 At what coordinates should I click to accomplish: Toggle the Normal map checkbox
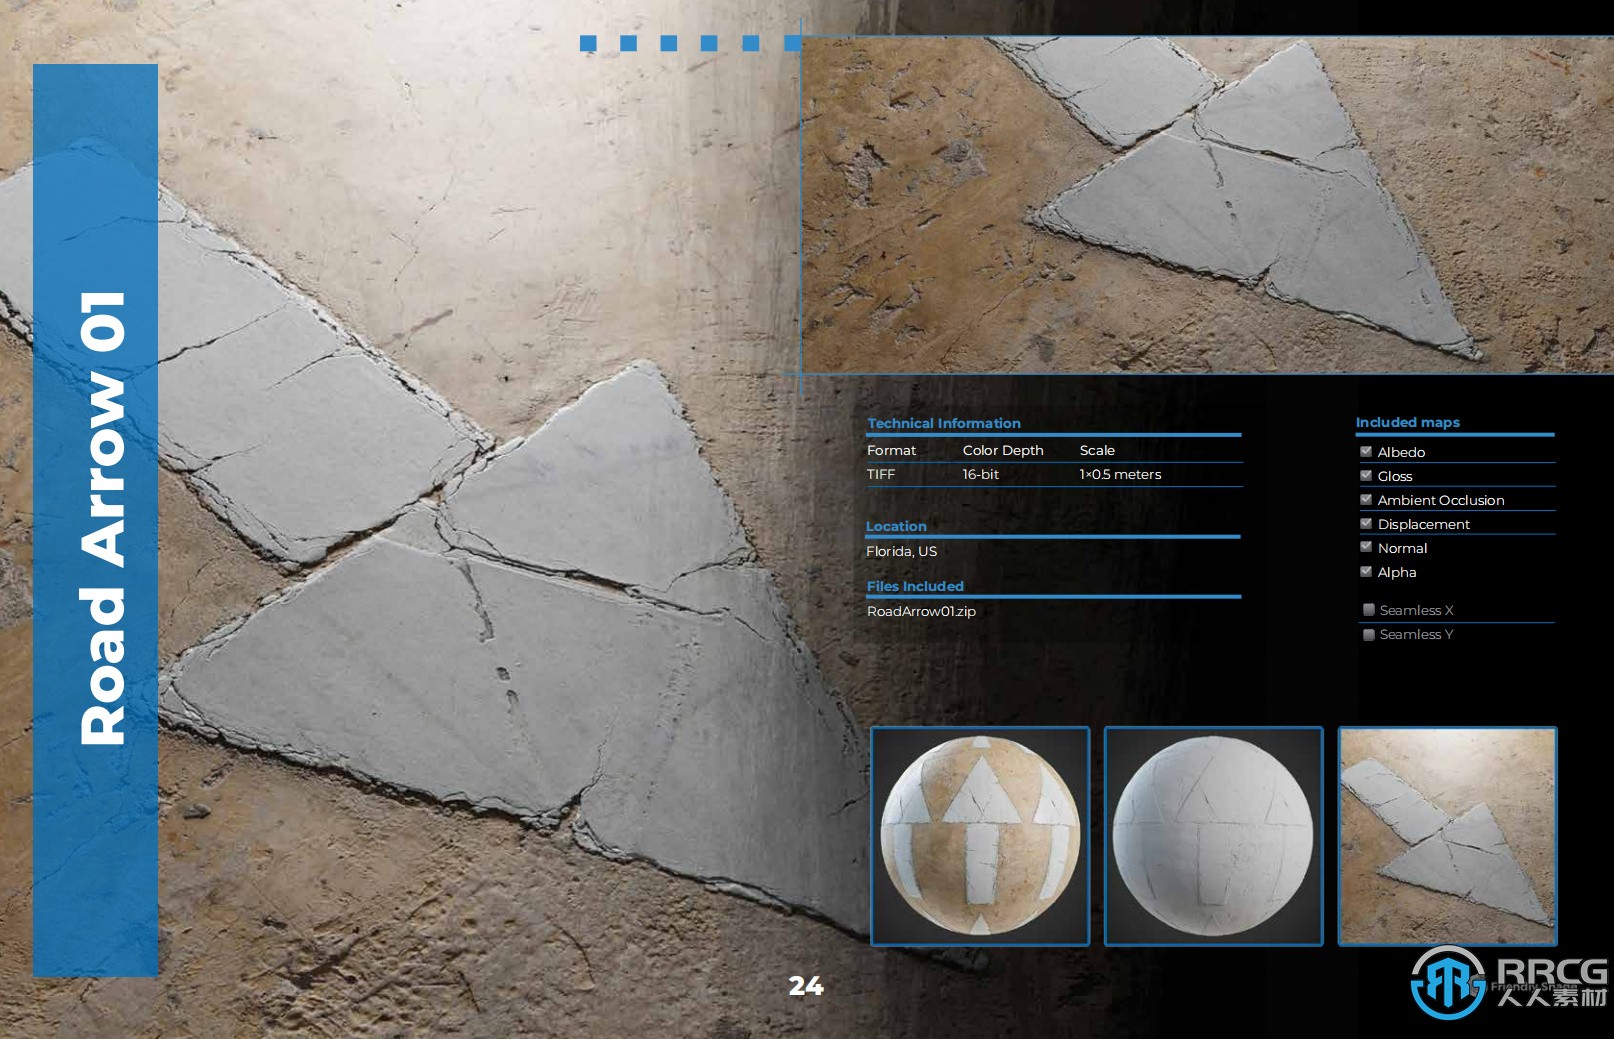[x=1366, y=548]
